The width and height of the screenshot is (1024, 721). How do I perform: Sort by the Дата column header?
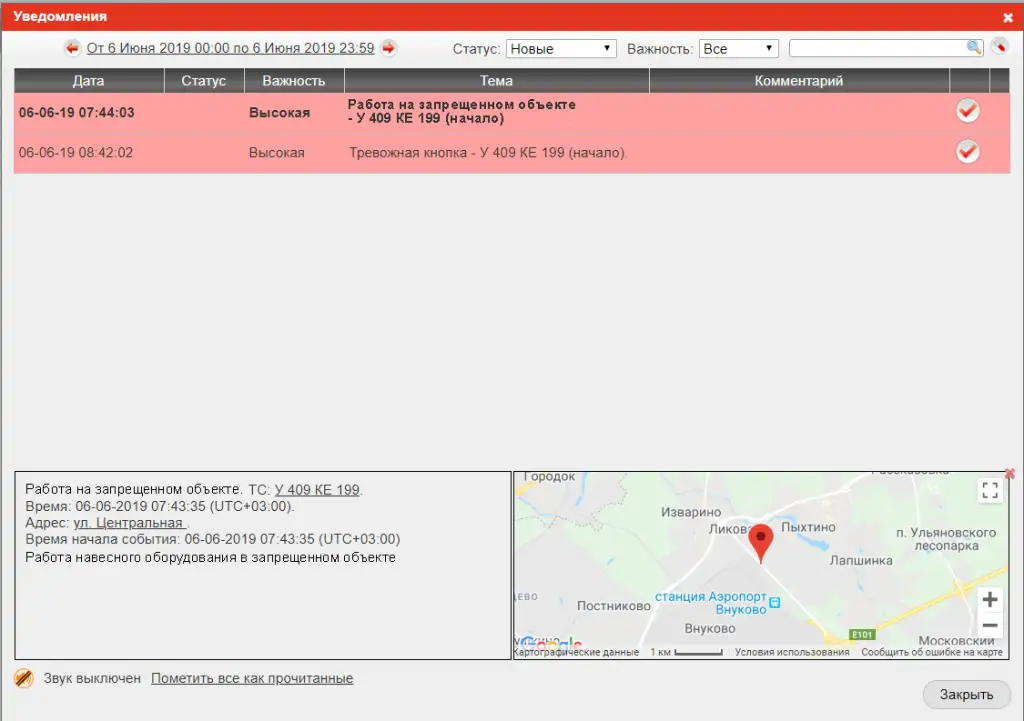click(88, 81)
